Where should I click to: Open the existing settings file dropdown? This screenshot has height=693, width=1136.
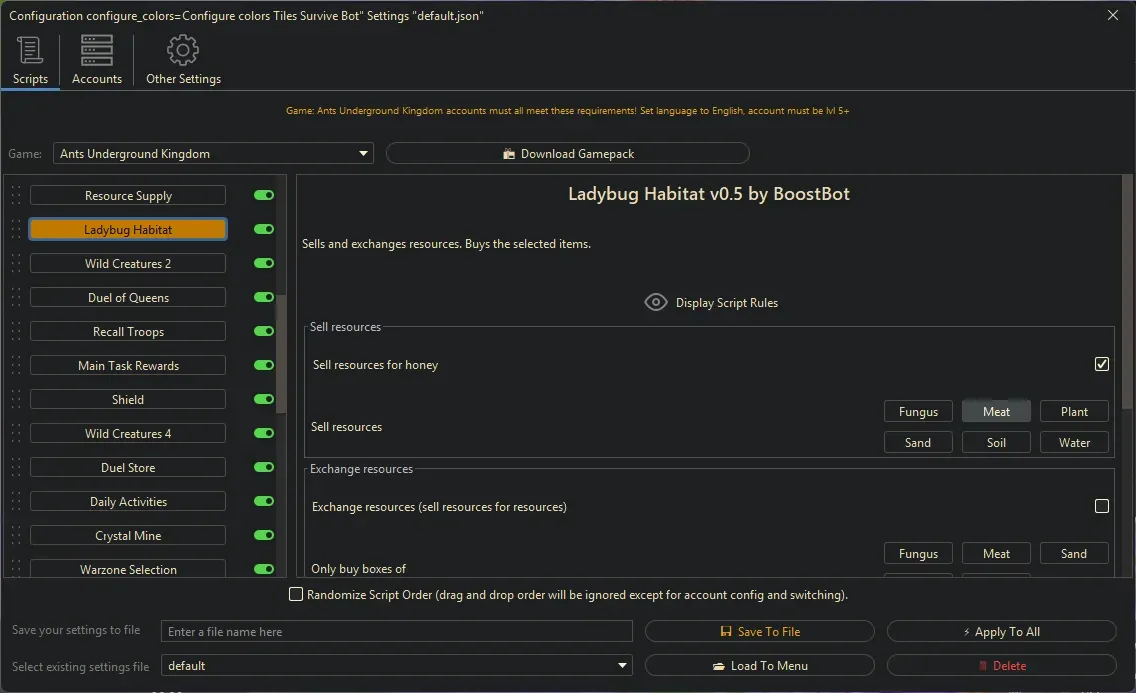[623, 666]
